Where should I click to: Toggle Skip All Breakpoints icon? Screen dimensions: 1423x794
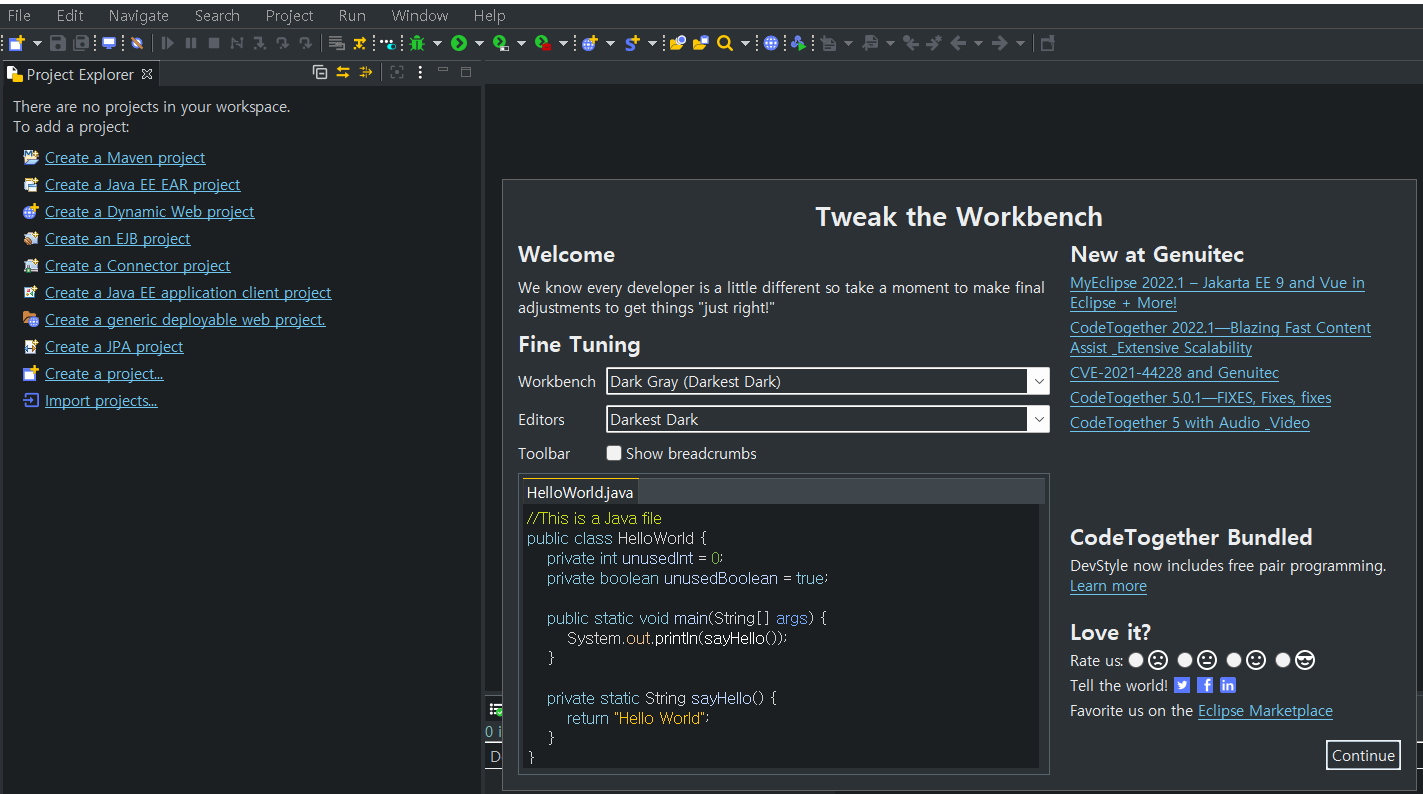pyautogui.click(x=136, y=43)
